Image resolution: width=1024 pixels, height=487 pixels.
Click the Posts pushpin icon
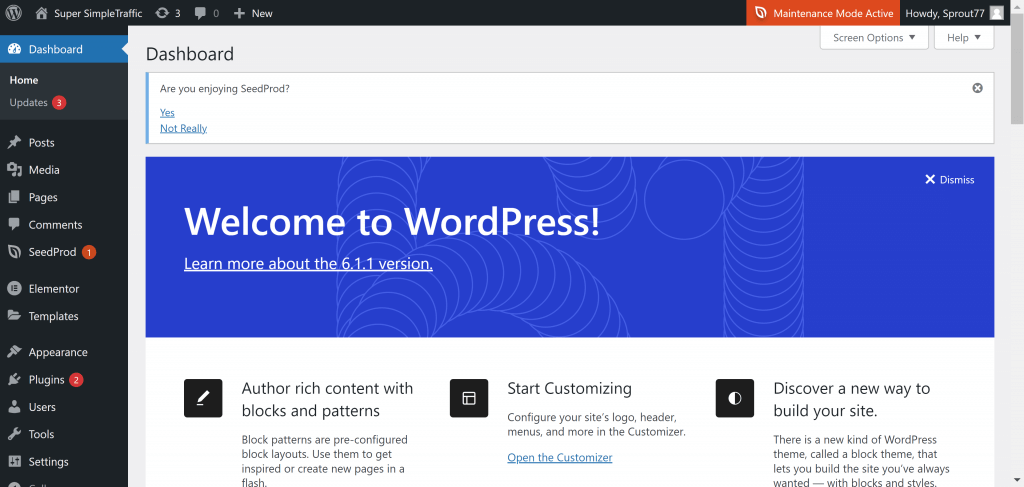tap(14, 142)
